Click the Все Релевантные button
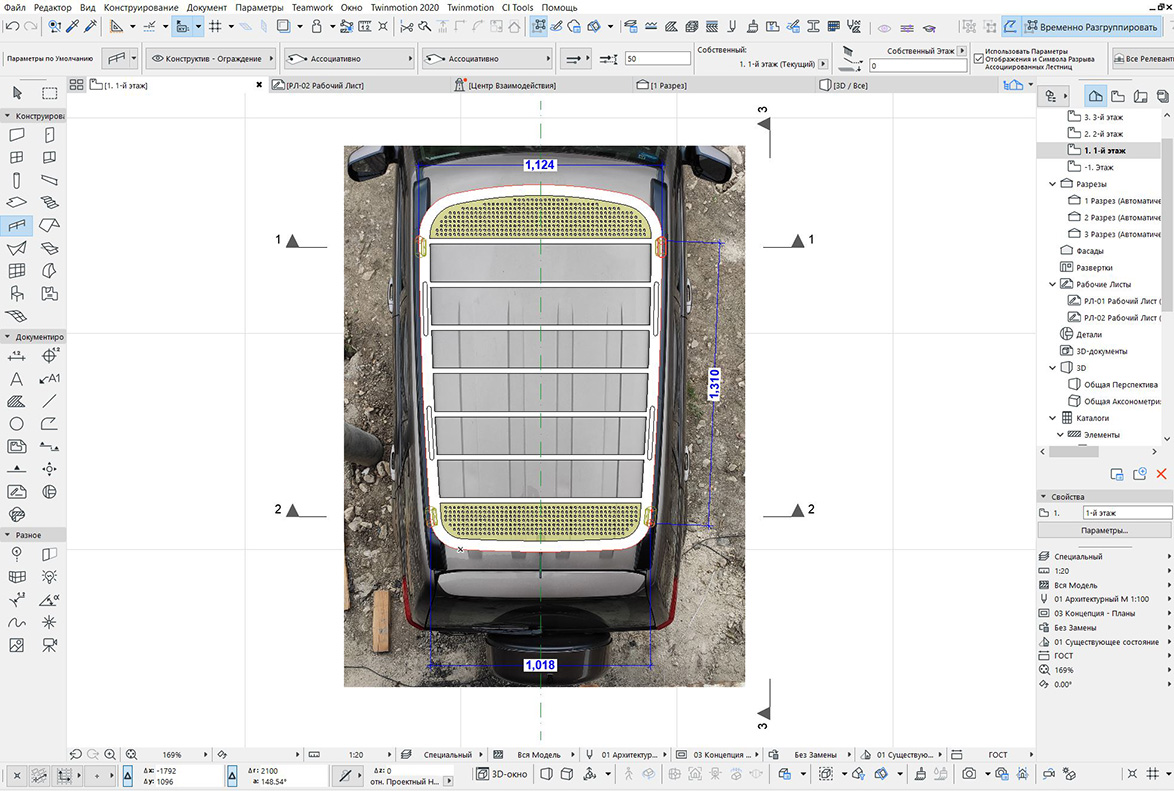The height and width of the screenshot is (791, 1174). click(x=1143, y=58)
